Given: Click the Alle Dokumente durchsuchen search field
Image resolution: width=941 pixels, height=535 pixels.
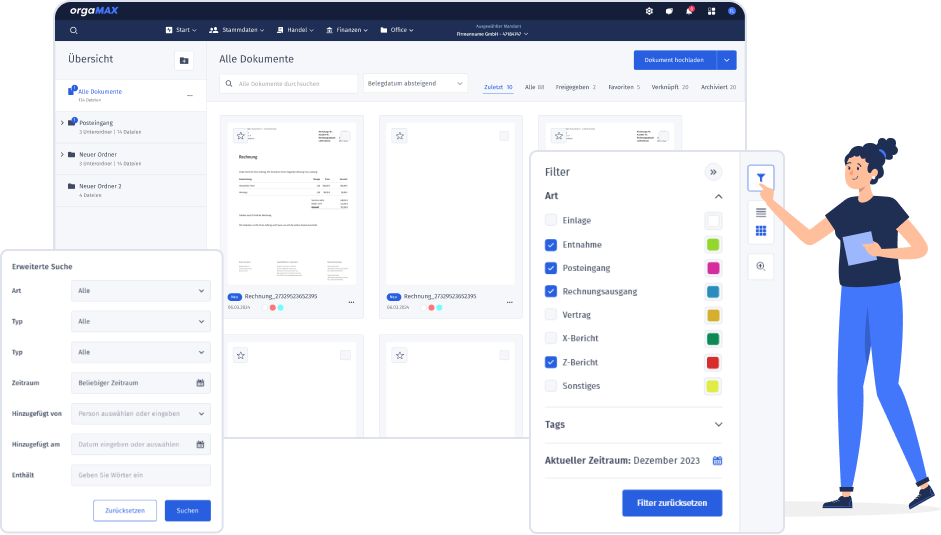Looking at the screenshot, I should [289, 83].
